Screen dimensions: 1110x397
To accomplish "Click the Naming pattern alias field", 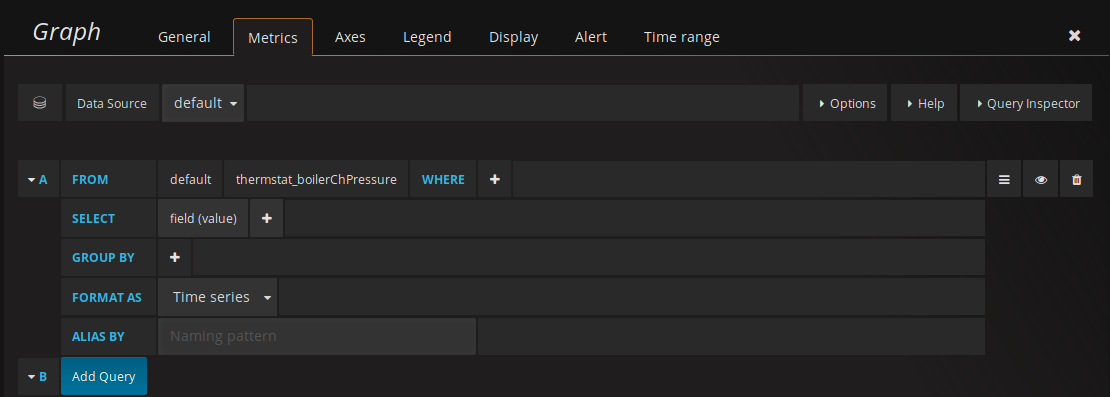I will click(x=317, y=336).
